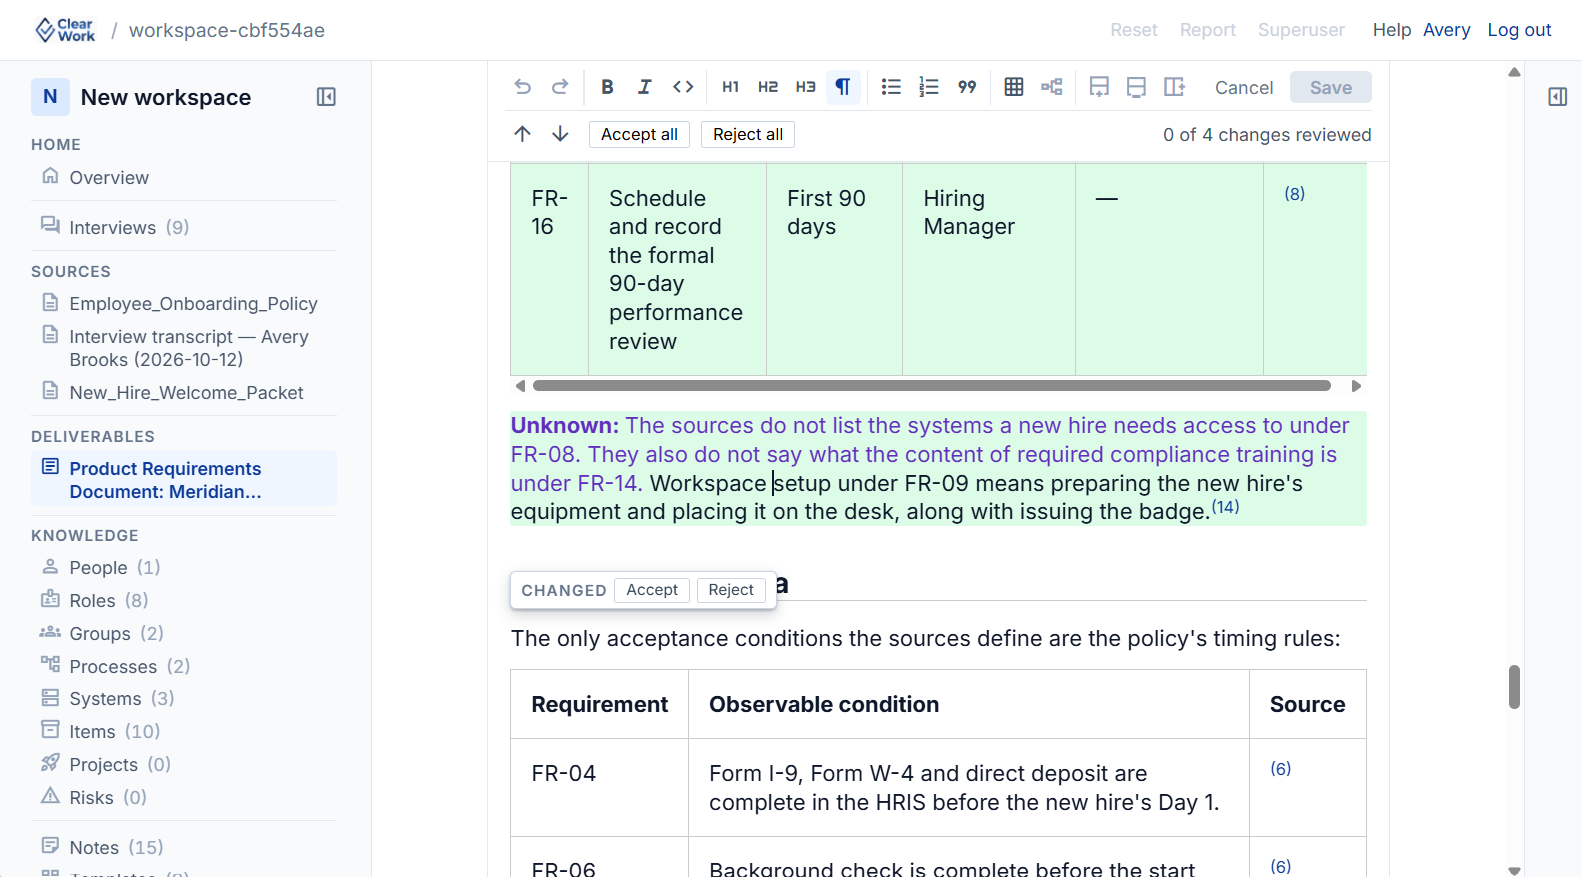Open the New_Hire_Welcome_Packet source

pyautogui.click(x=184, y=392)
